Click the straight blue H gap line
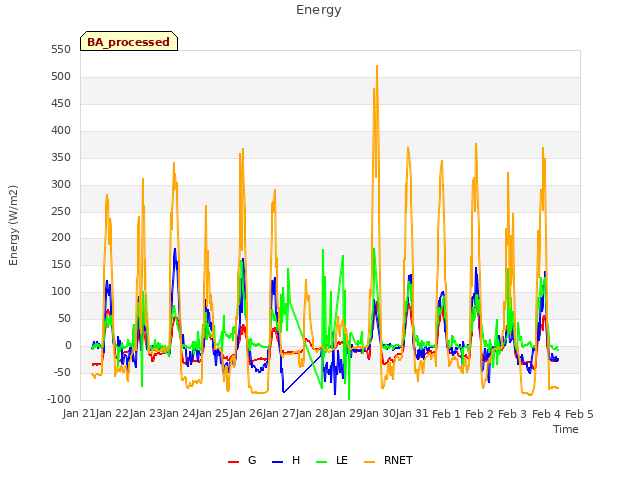The height and width of the screenshot is (480, 640). coord(302,373)
